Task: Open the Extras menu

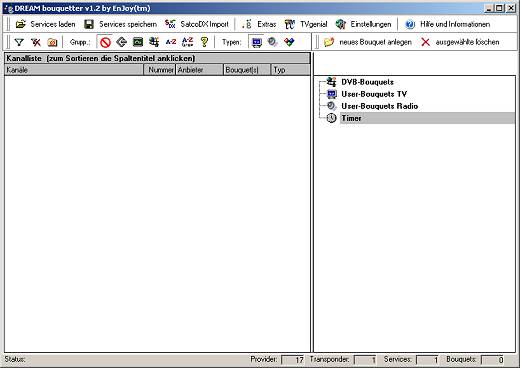Action: 260,24
